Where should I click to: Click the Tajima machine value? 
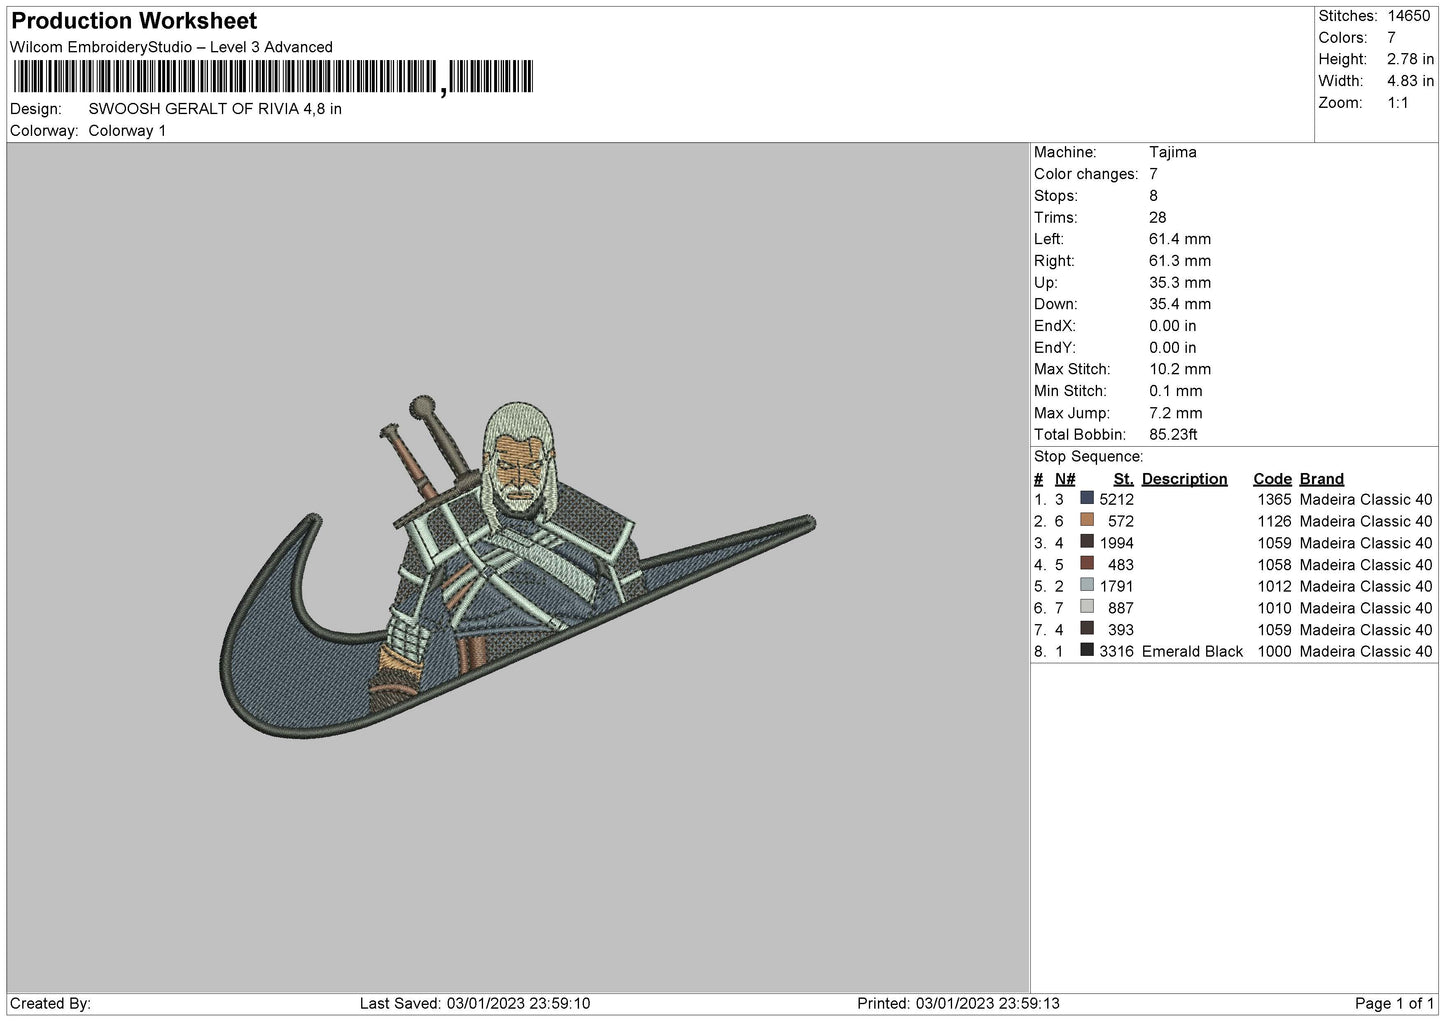pyautogui.click(x=1172, y=152)
